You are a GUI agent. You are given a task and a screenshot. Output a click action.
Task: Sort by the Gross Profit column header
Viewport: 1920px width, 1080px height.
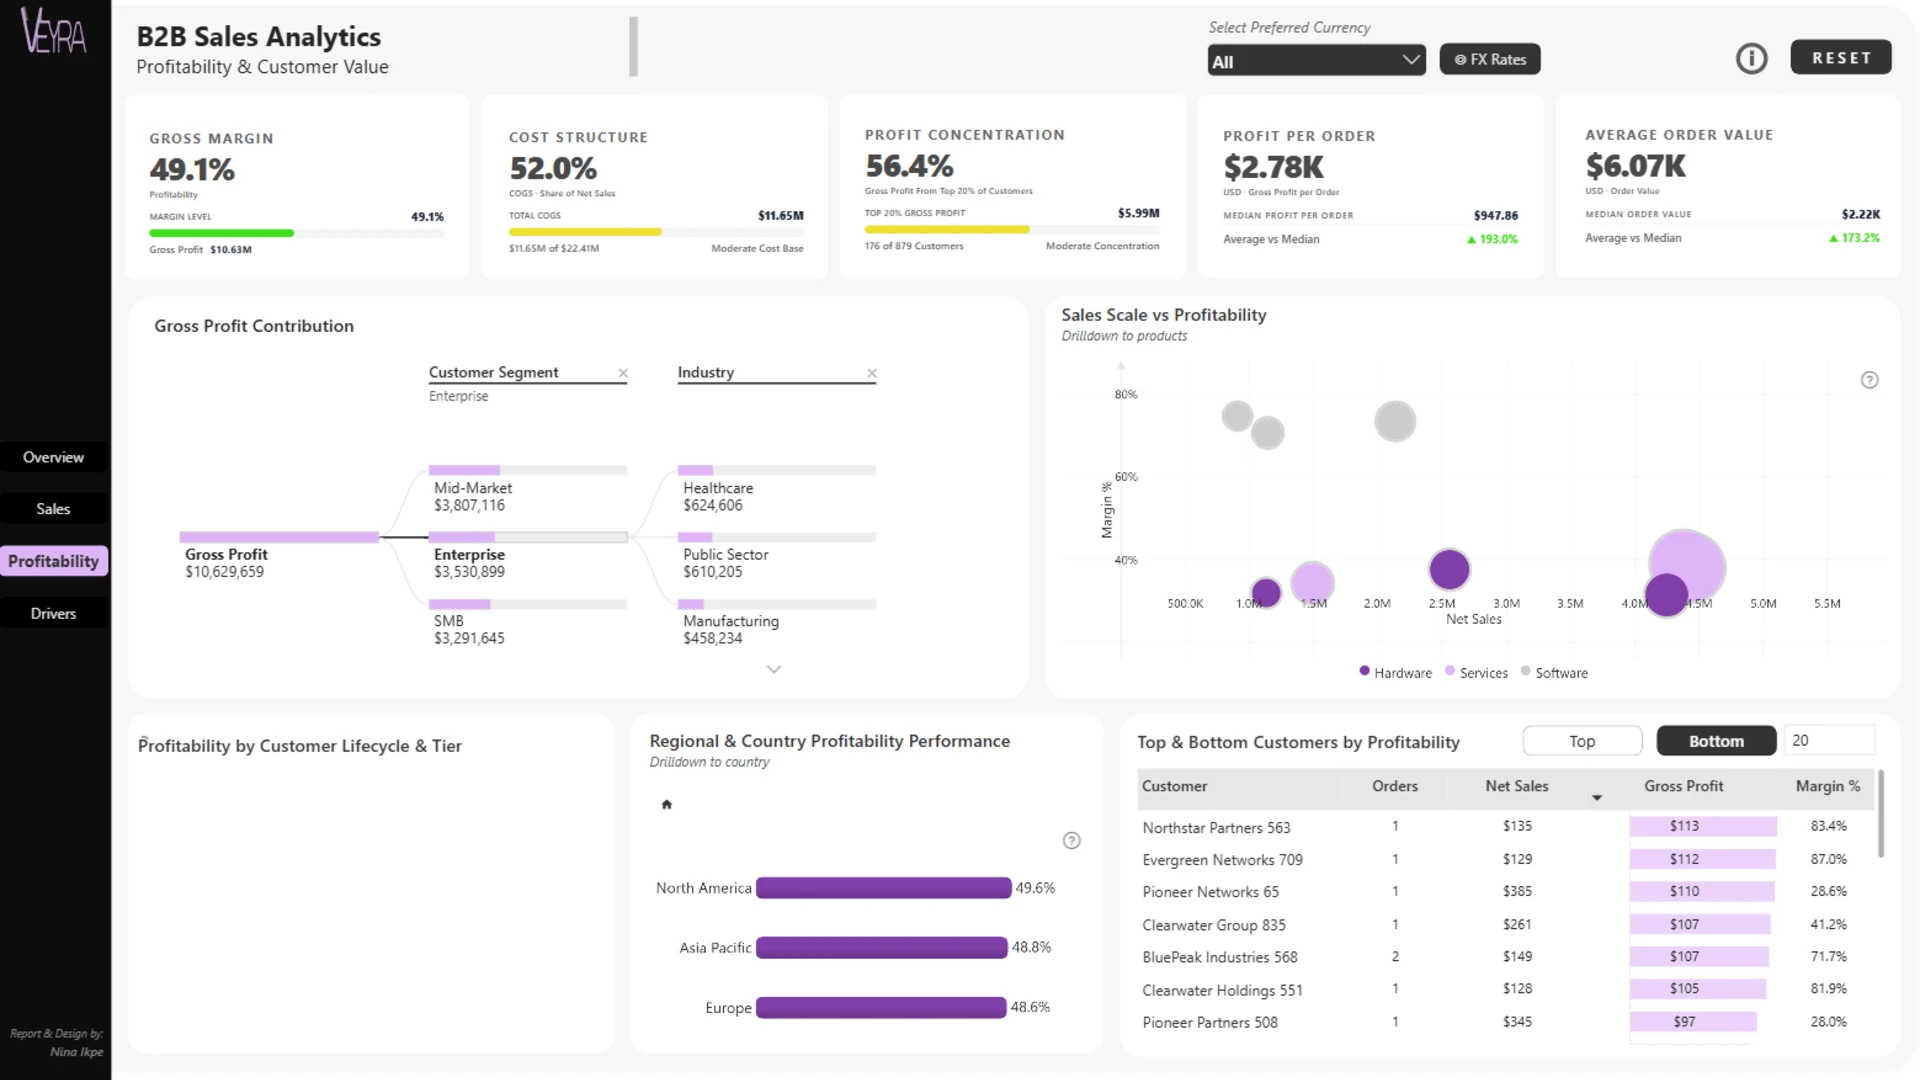pyautogui.click(x=1683, y=786)
